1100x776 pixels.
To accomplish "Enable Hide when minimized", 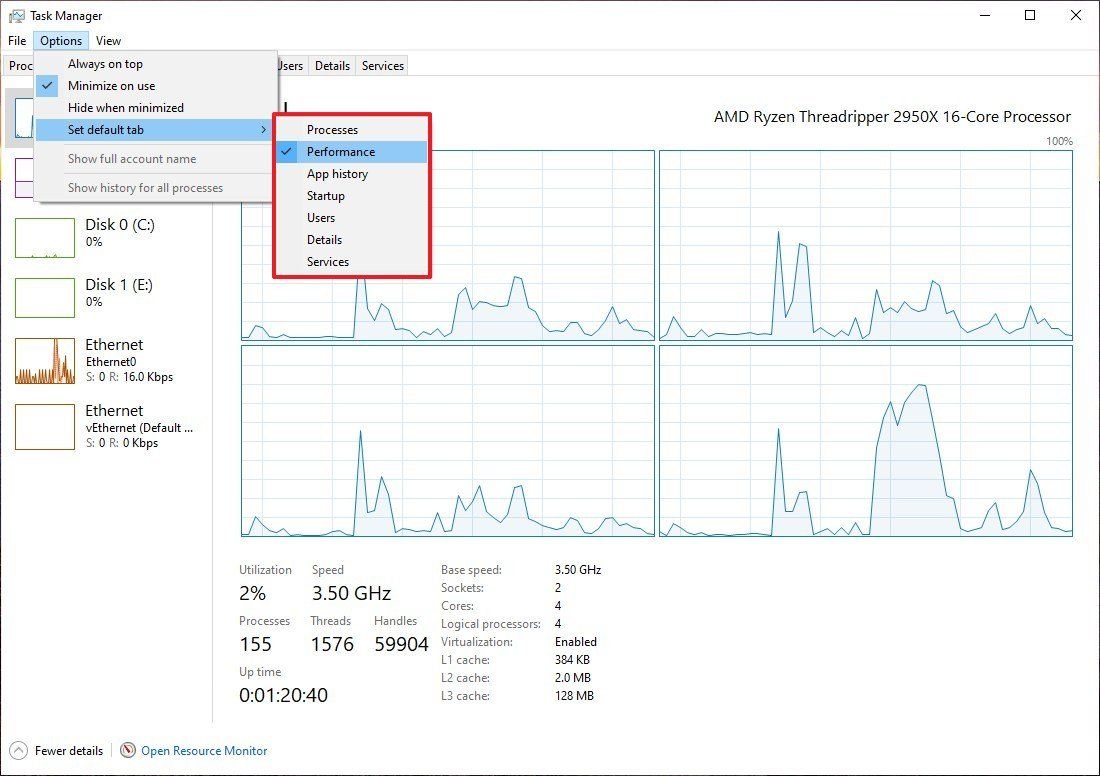I will click(x=125, y=107).
